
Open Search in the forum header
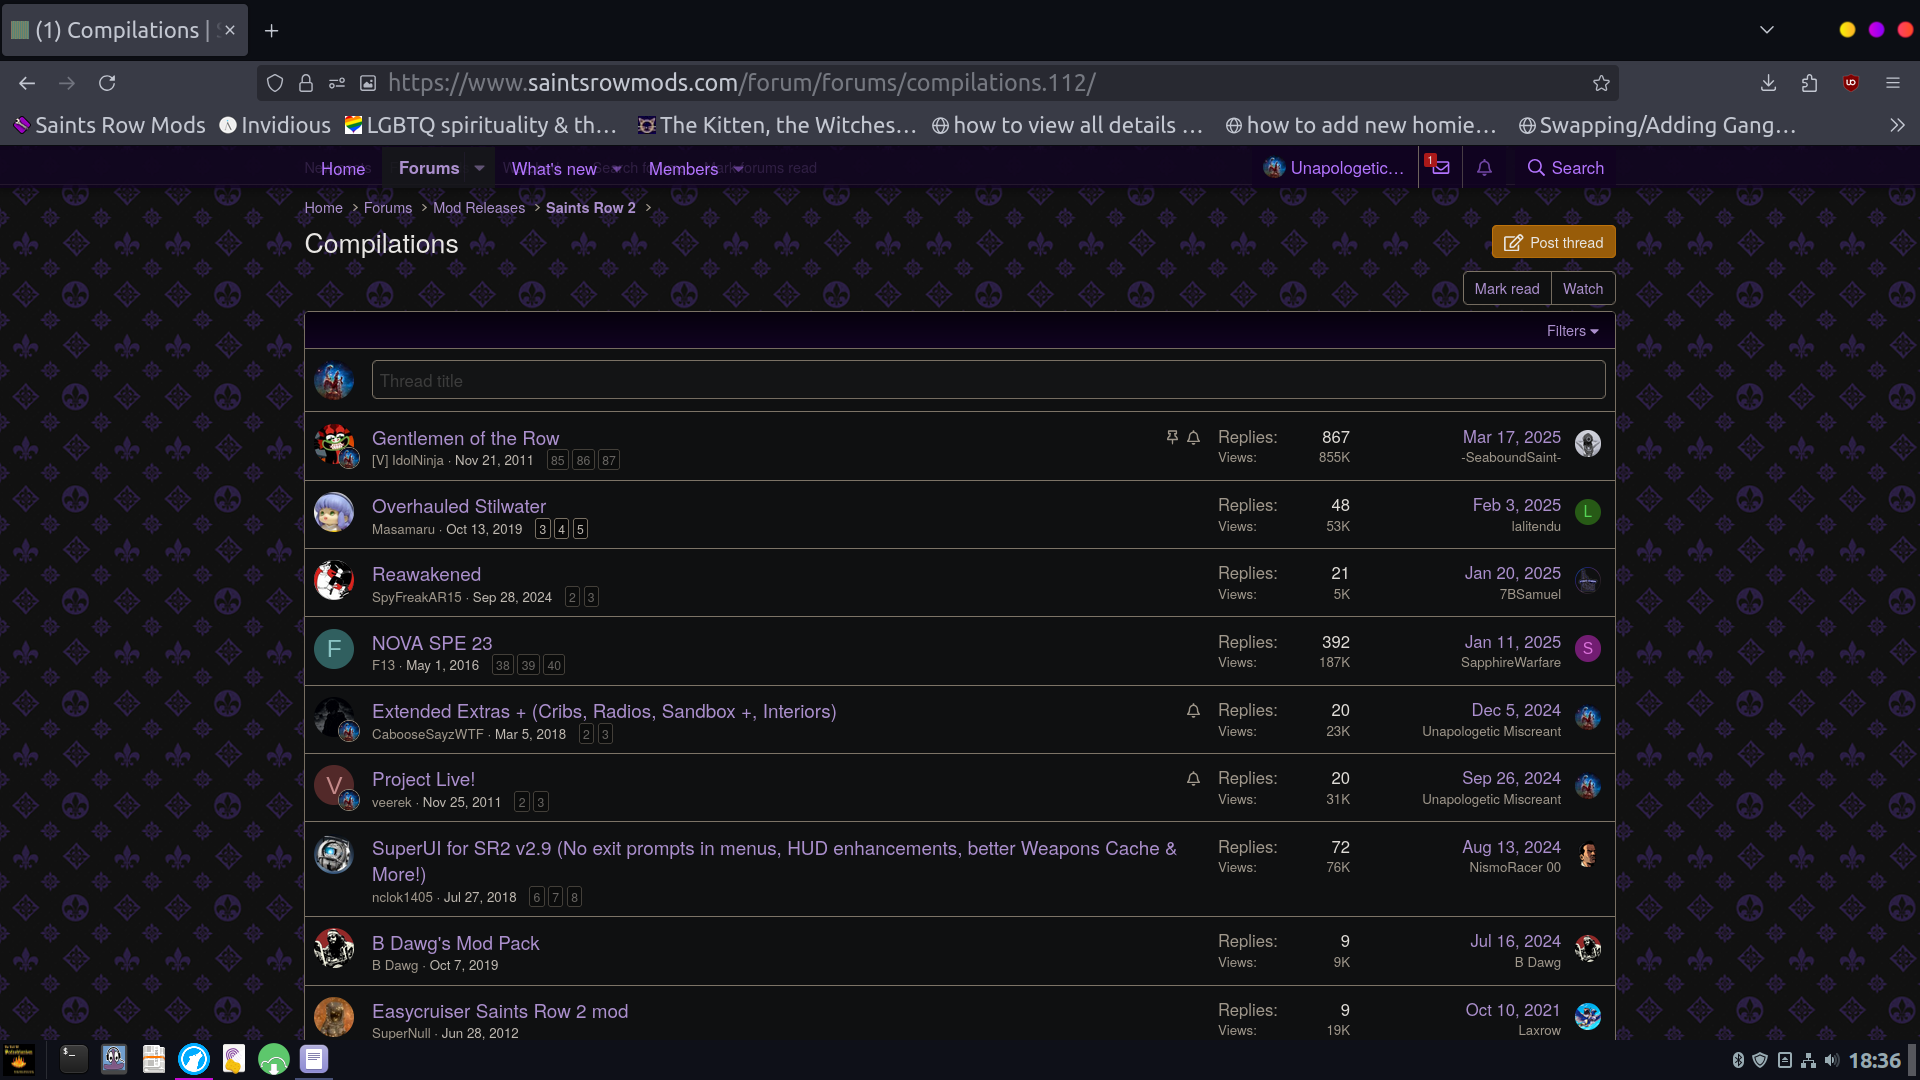click(x=1565, y=168)
